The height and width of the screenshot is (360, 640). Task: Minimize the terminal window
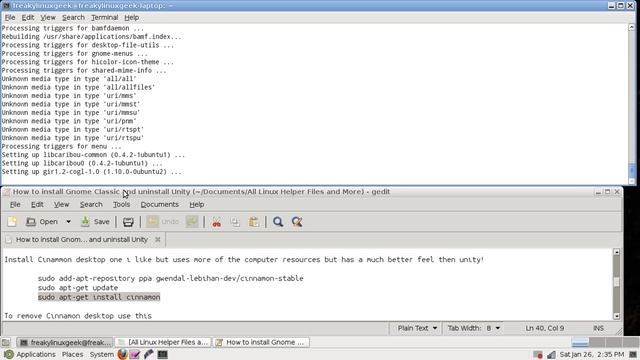(x=611, y=6)
